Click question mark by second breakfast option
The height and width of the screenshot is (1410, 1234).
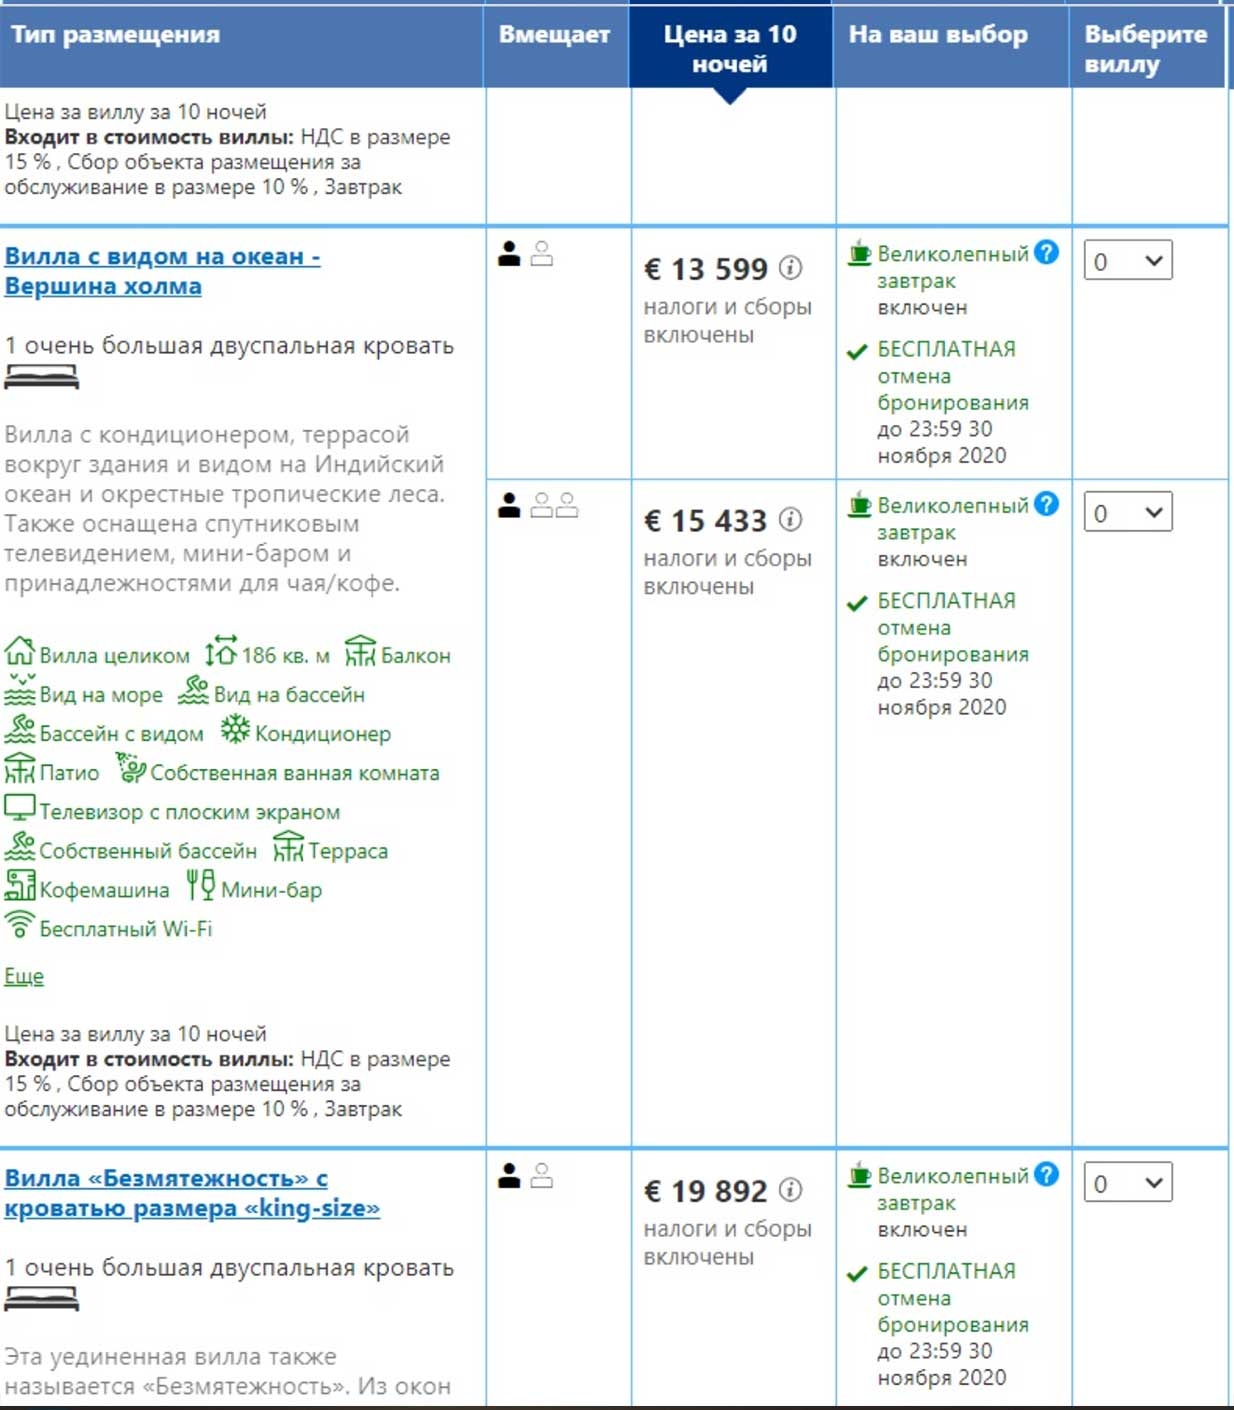[x=1046, y=504]
